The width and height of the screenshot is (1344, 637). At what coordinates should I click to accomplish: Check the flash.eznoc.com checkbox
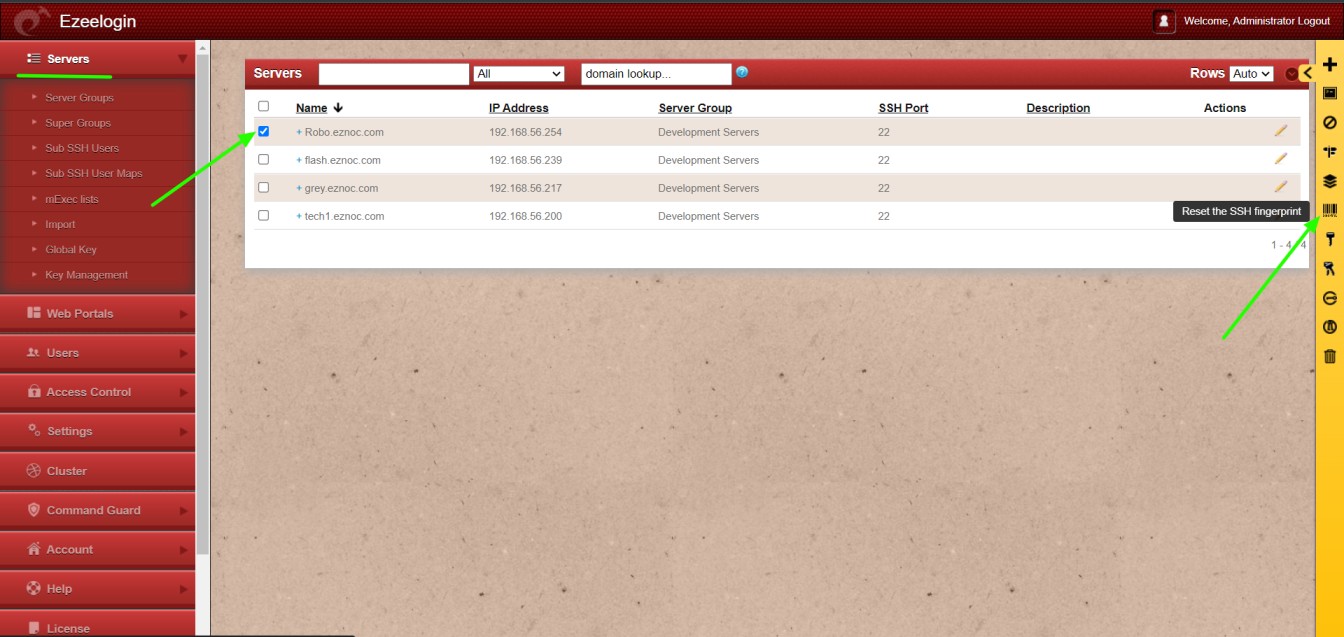[x=264, y=159]
